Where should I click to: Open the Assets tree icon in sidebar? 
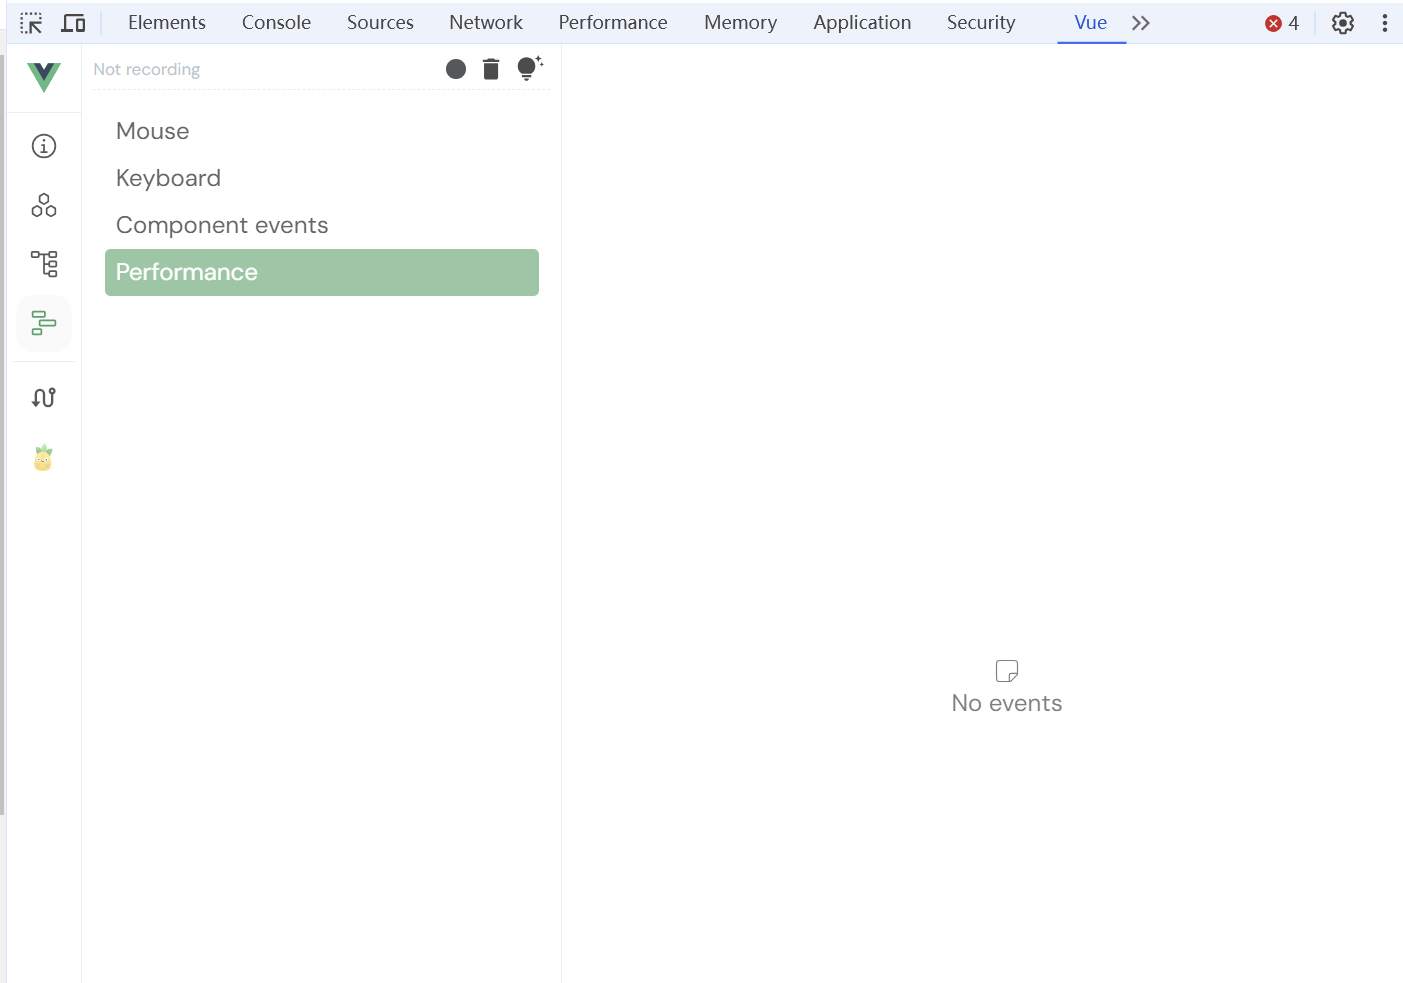pyautogui.click(x=44, y=264)
